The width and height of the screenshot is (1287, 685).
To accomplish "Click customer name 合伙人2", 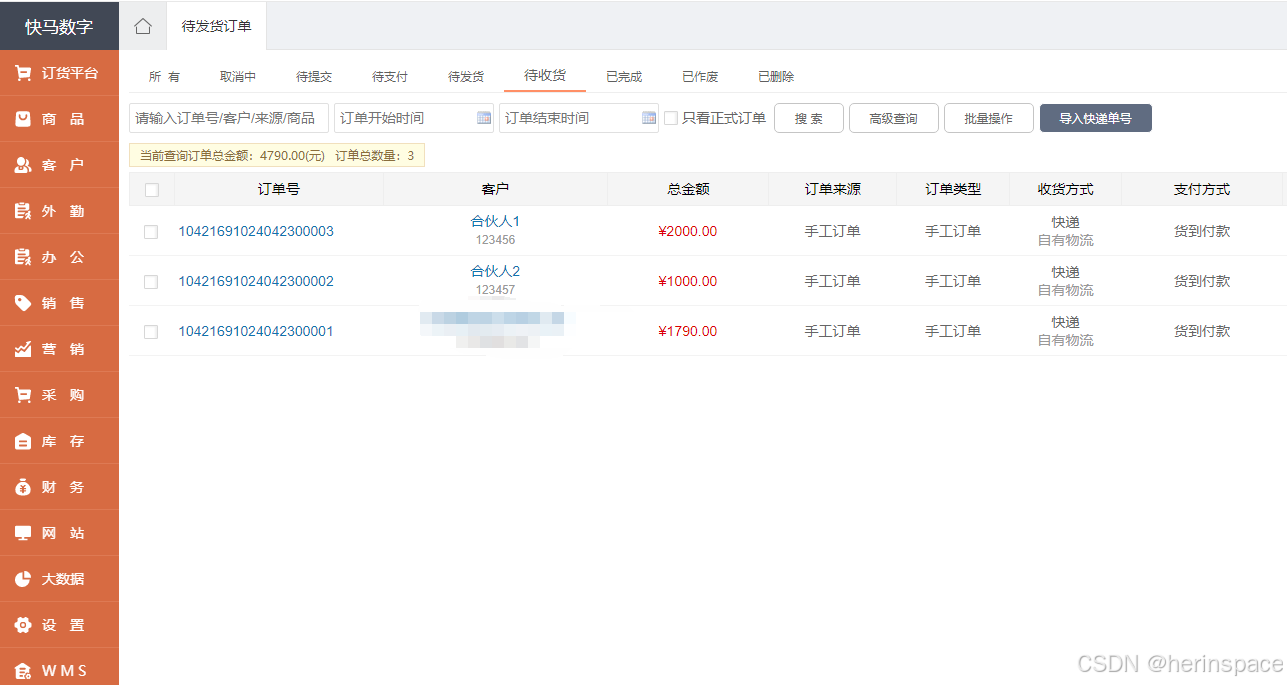I will (496, 272).
